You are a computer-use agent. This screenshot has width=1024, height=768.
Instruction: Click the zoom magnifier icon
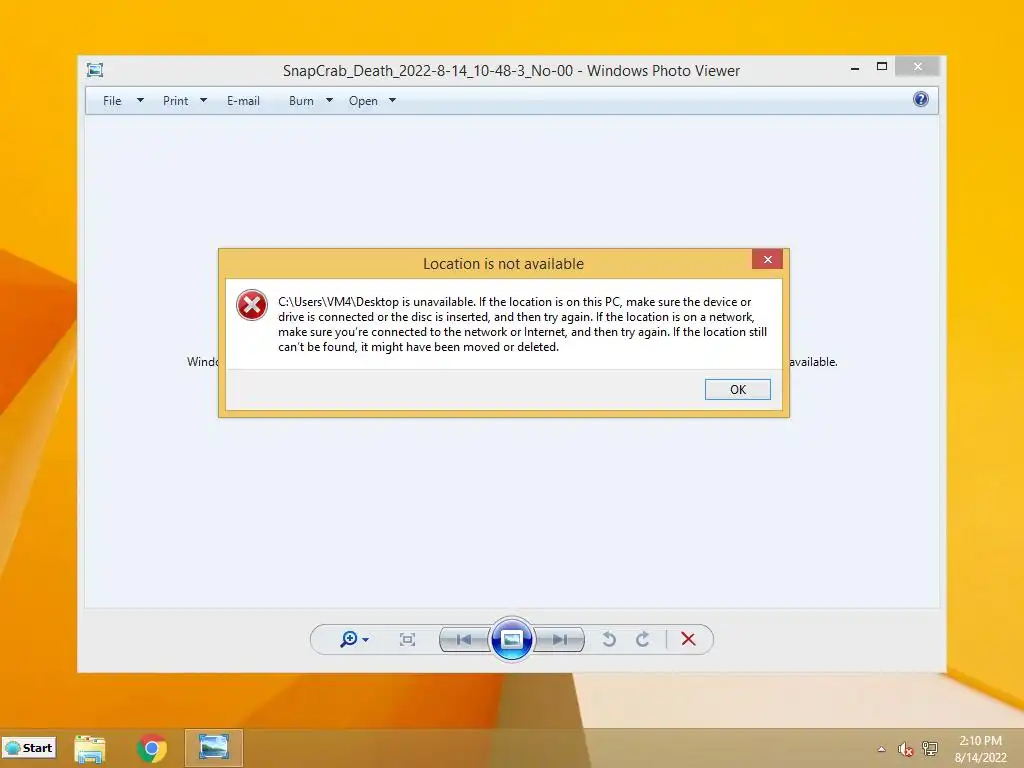[x=349, y=639]
